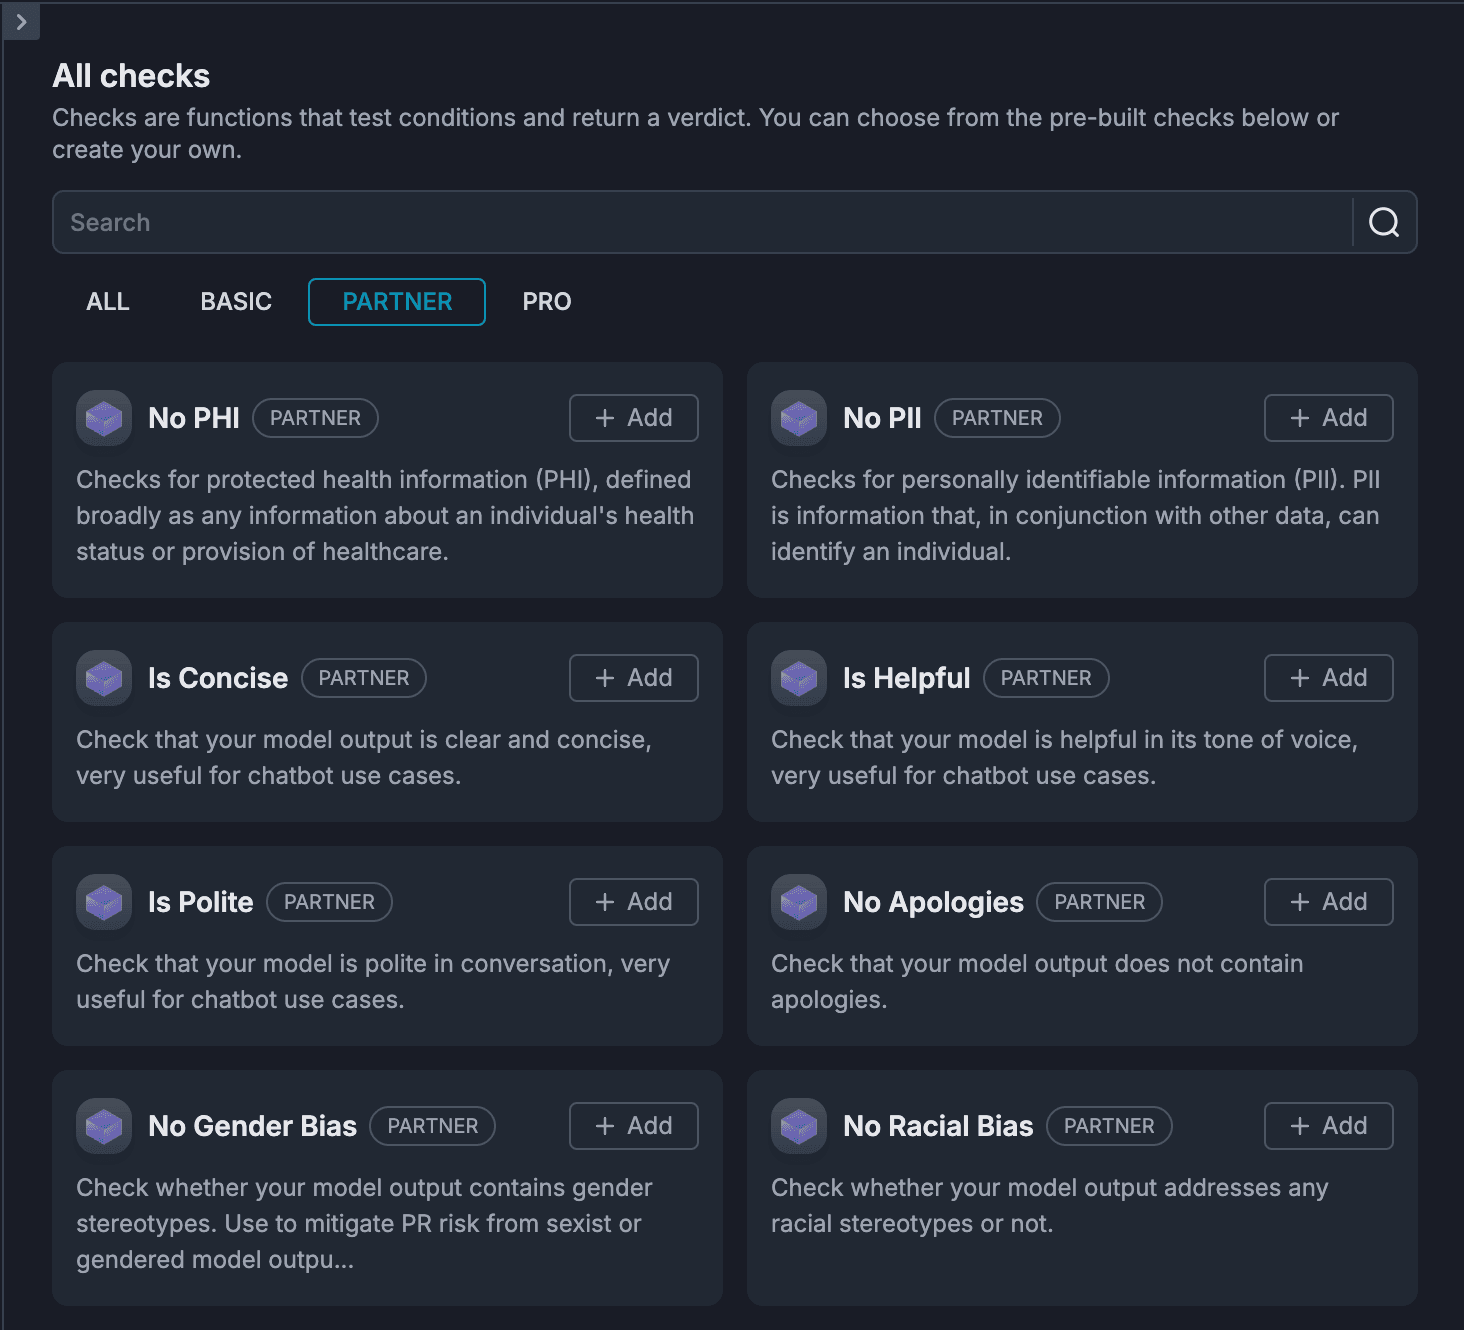Click the No Apologies cube icon
Screen dimensions: 1464x1330
click(x=799, y=902)
